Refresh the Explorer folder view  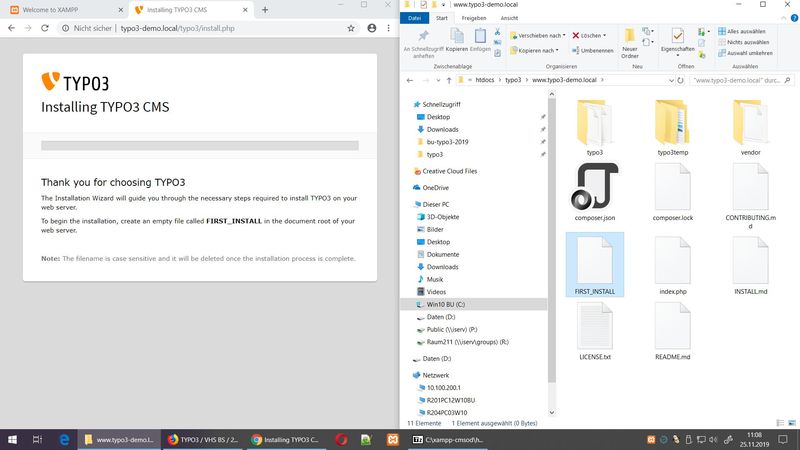(681, 78)
